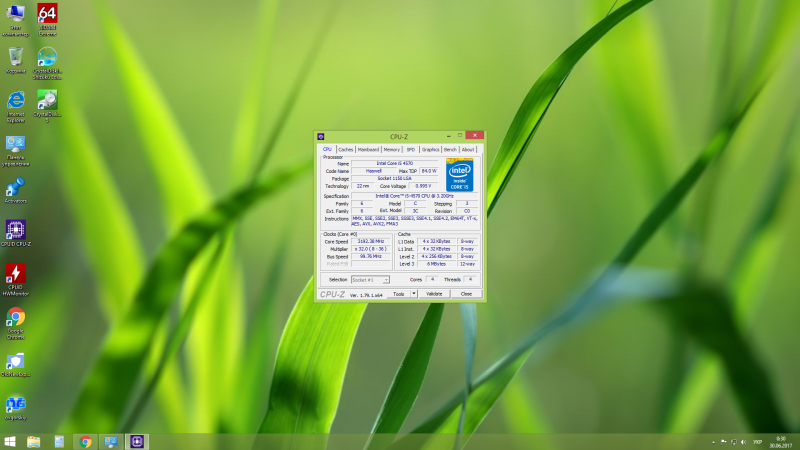
Task: Click the Multiplier value x 32.0
Action: pyautogui.click(x=371, y=249)
